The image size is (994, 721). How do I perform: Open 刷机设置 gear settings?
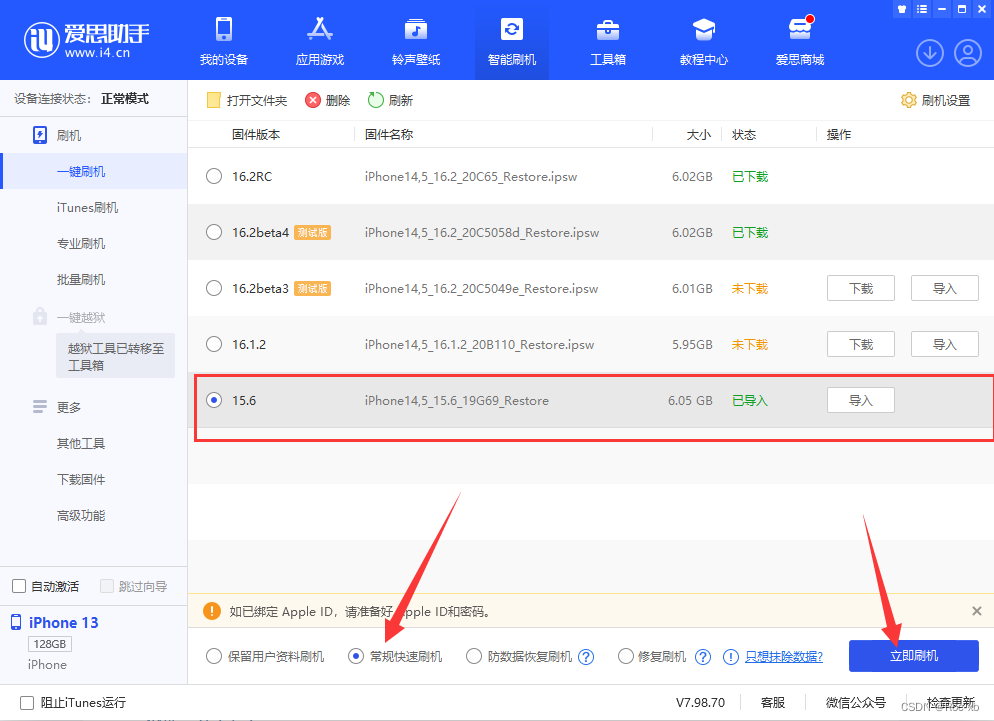(936, 100)
